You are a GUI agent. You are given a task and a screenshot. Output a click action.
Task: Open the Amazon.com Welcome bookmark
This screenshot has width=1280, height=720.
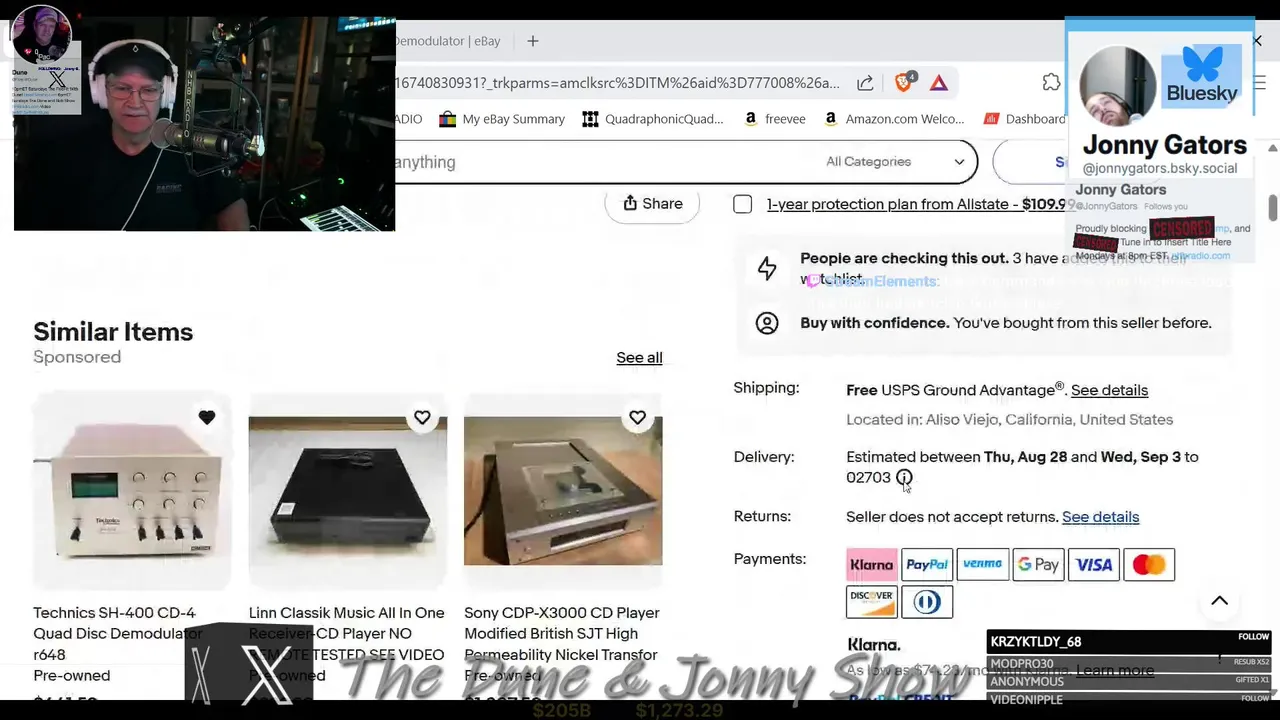click(893, 119)
